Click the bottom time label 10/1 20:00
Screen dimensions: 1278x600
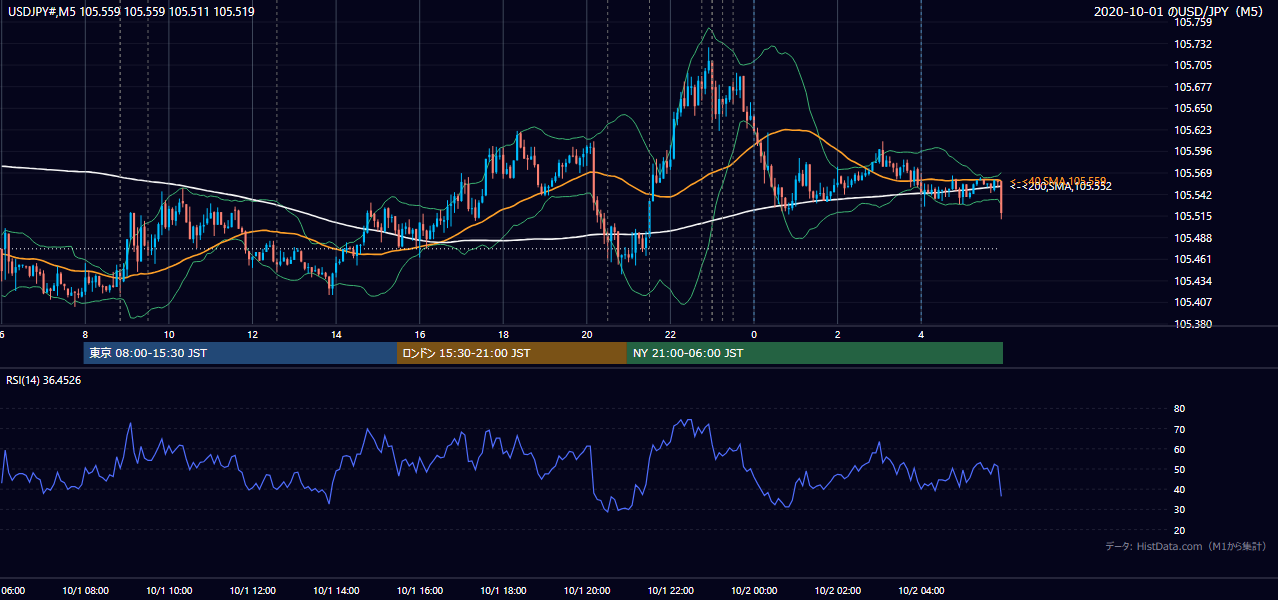tap(587, 590)
